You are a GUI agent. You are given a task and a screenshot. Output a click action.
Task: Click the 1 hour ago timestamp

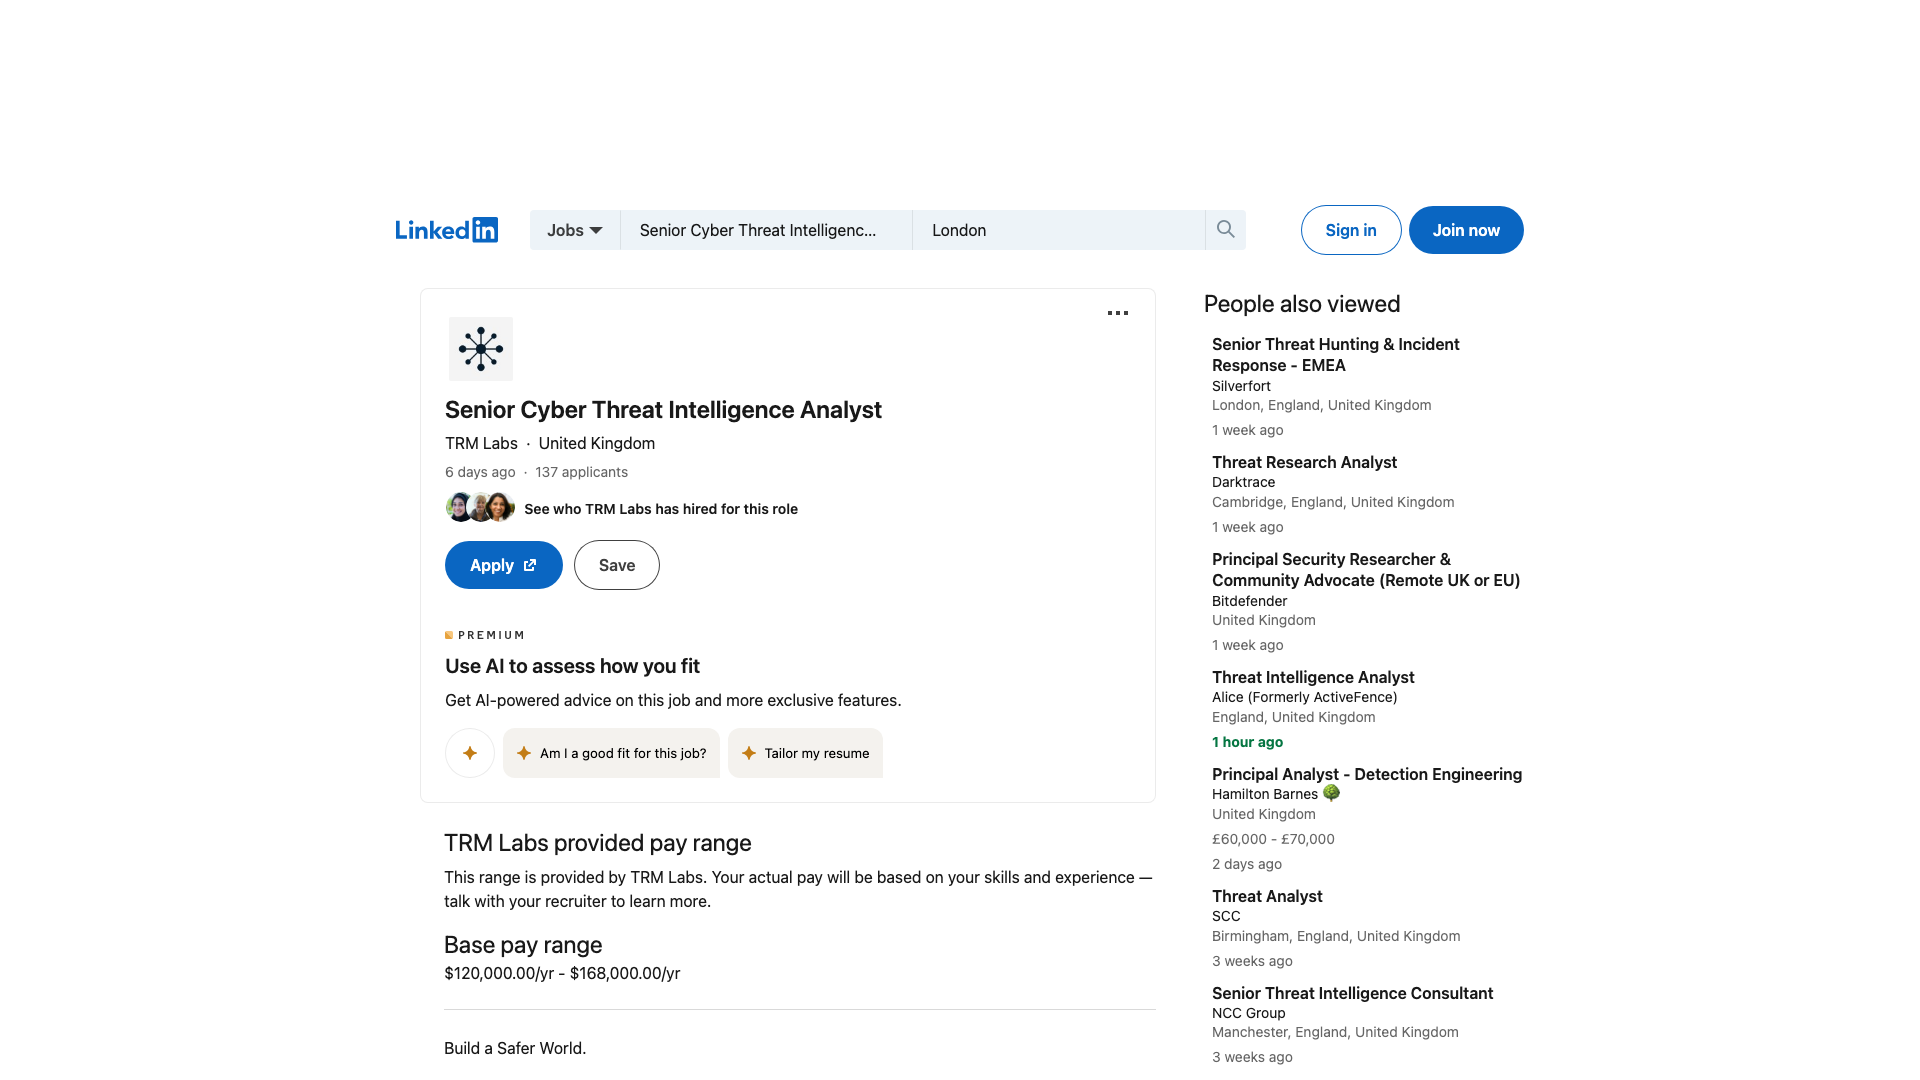tap(1247, 742)
